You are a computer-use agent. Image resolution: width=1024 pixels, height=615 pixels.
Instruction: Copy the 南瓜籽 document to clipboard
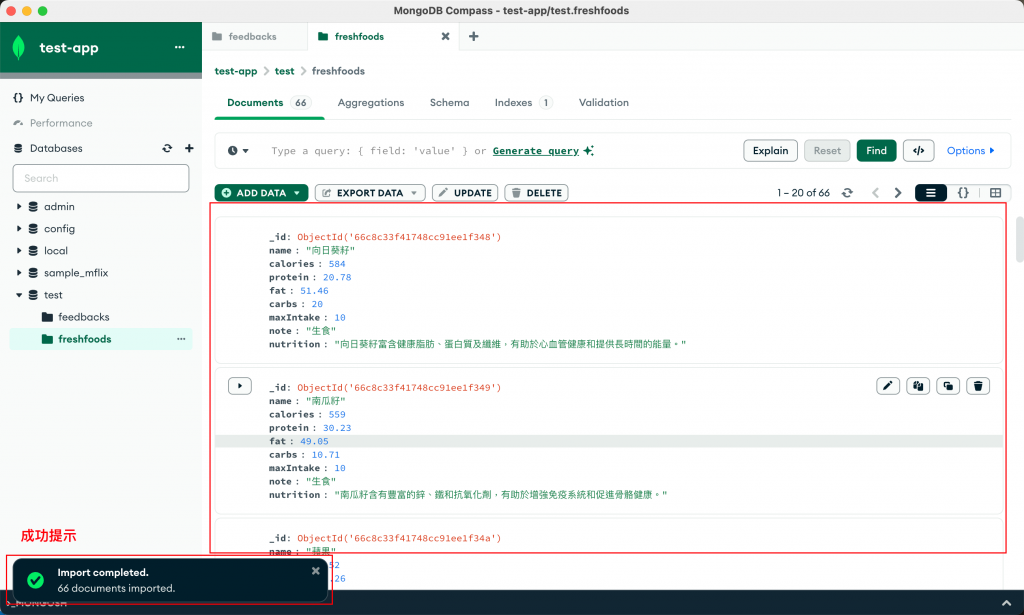[918, 386]
